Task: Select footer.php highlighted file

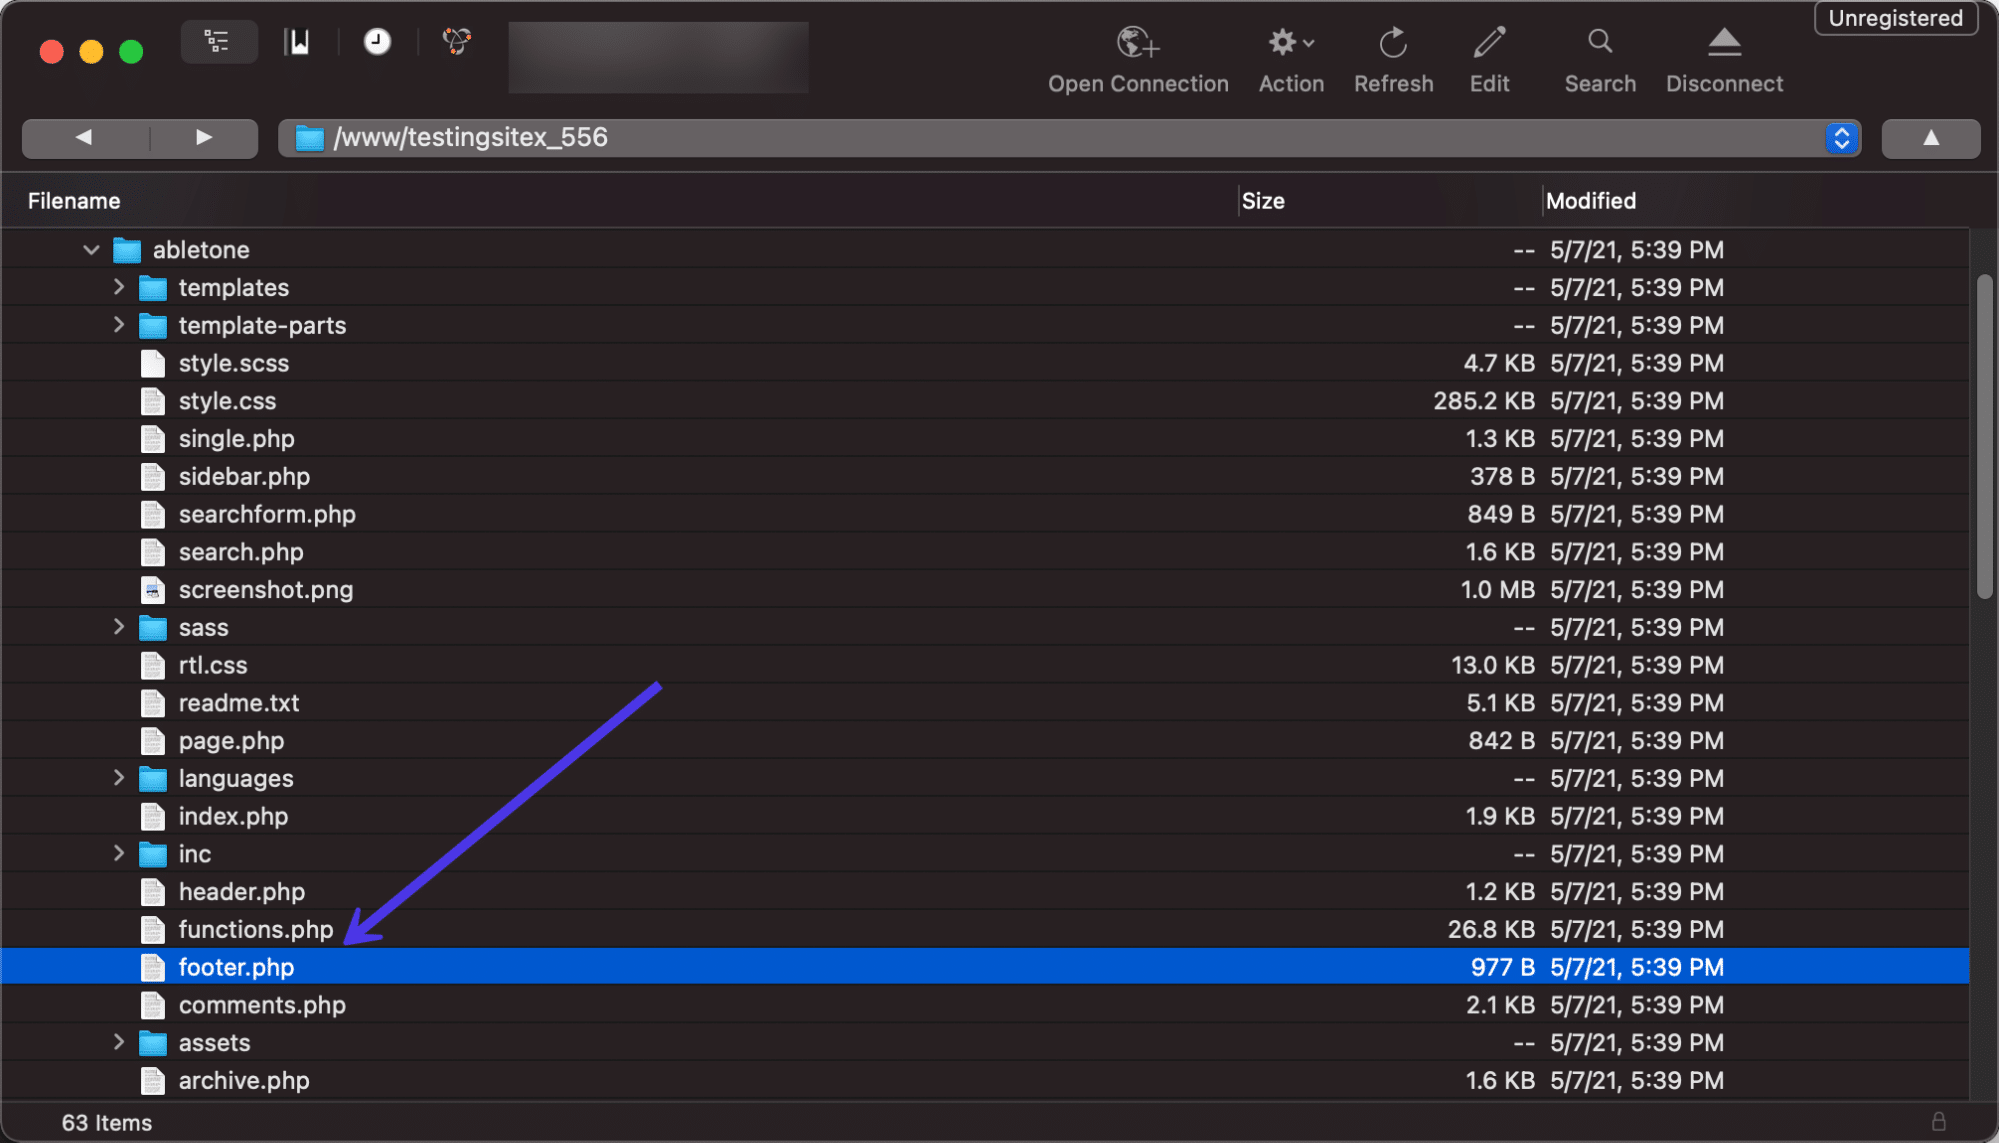Action: (x=235, y=966)
